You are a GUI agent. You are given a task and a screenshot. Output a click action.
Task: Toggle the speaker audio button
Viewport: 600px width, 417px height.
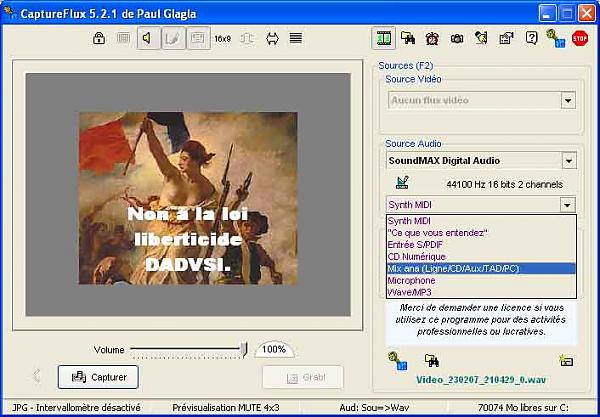tap(147, 39)
